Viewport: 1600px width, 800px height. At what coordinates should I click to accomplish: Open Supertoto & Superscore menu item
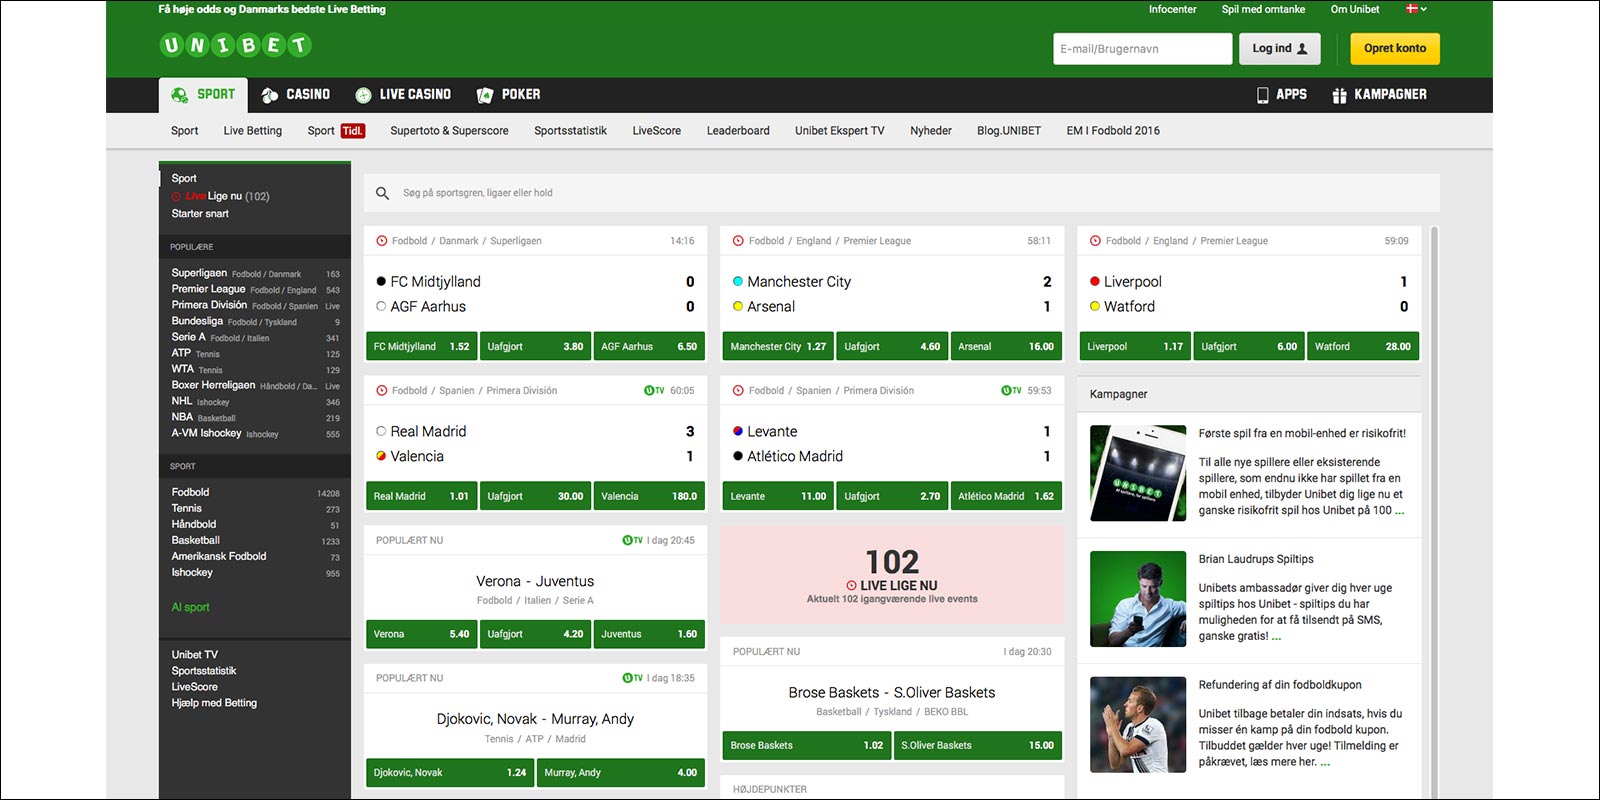(449, 131)
